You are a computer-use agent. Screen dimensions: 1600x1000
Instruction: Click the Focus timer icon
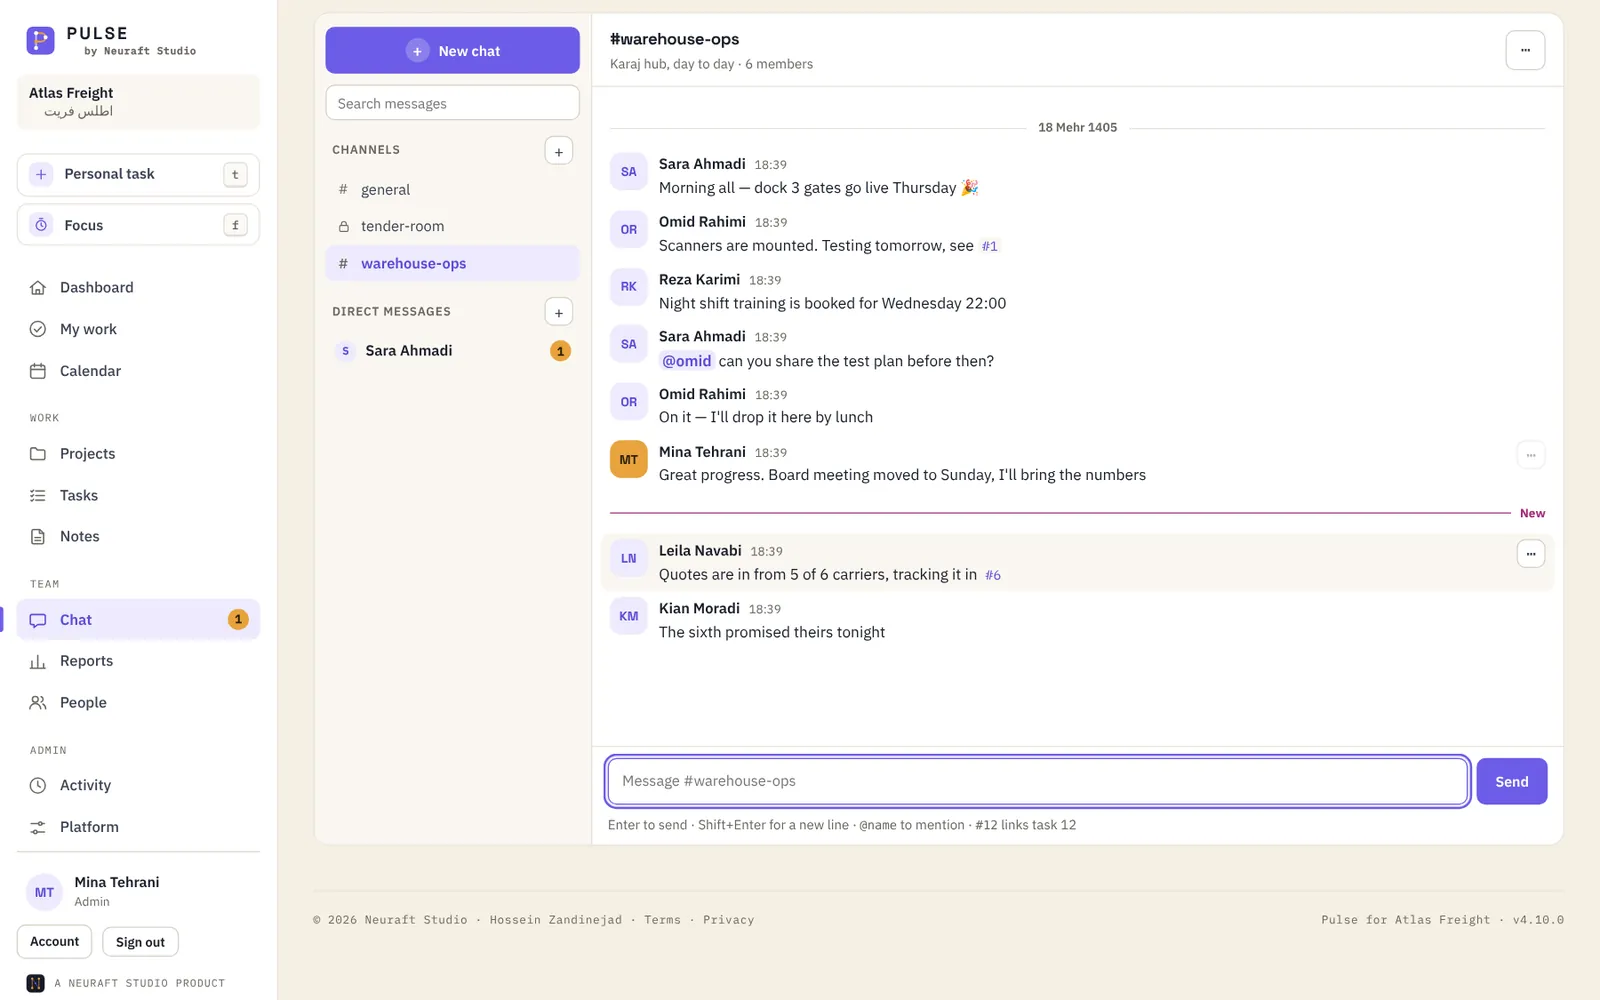coord(41,225)
